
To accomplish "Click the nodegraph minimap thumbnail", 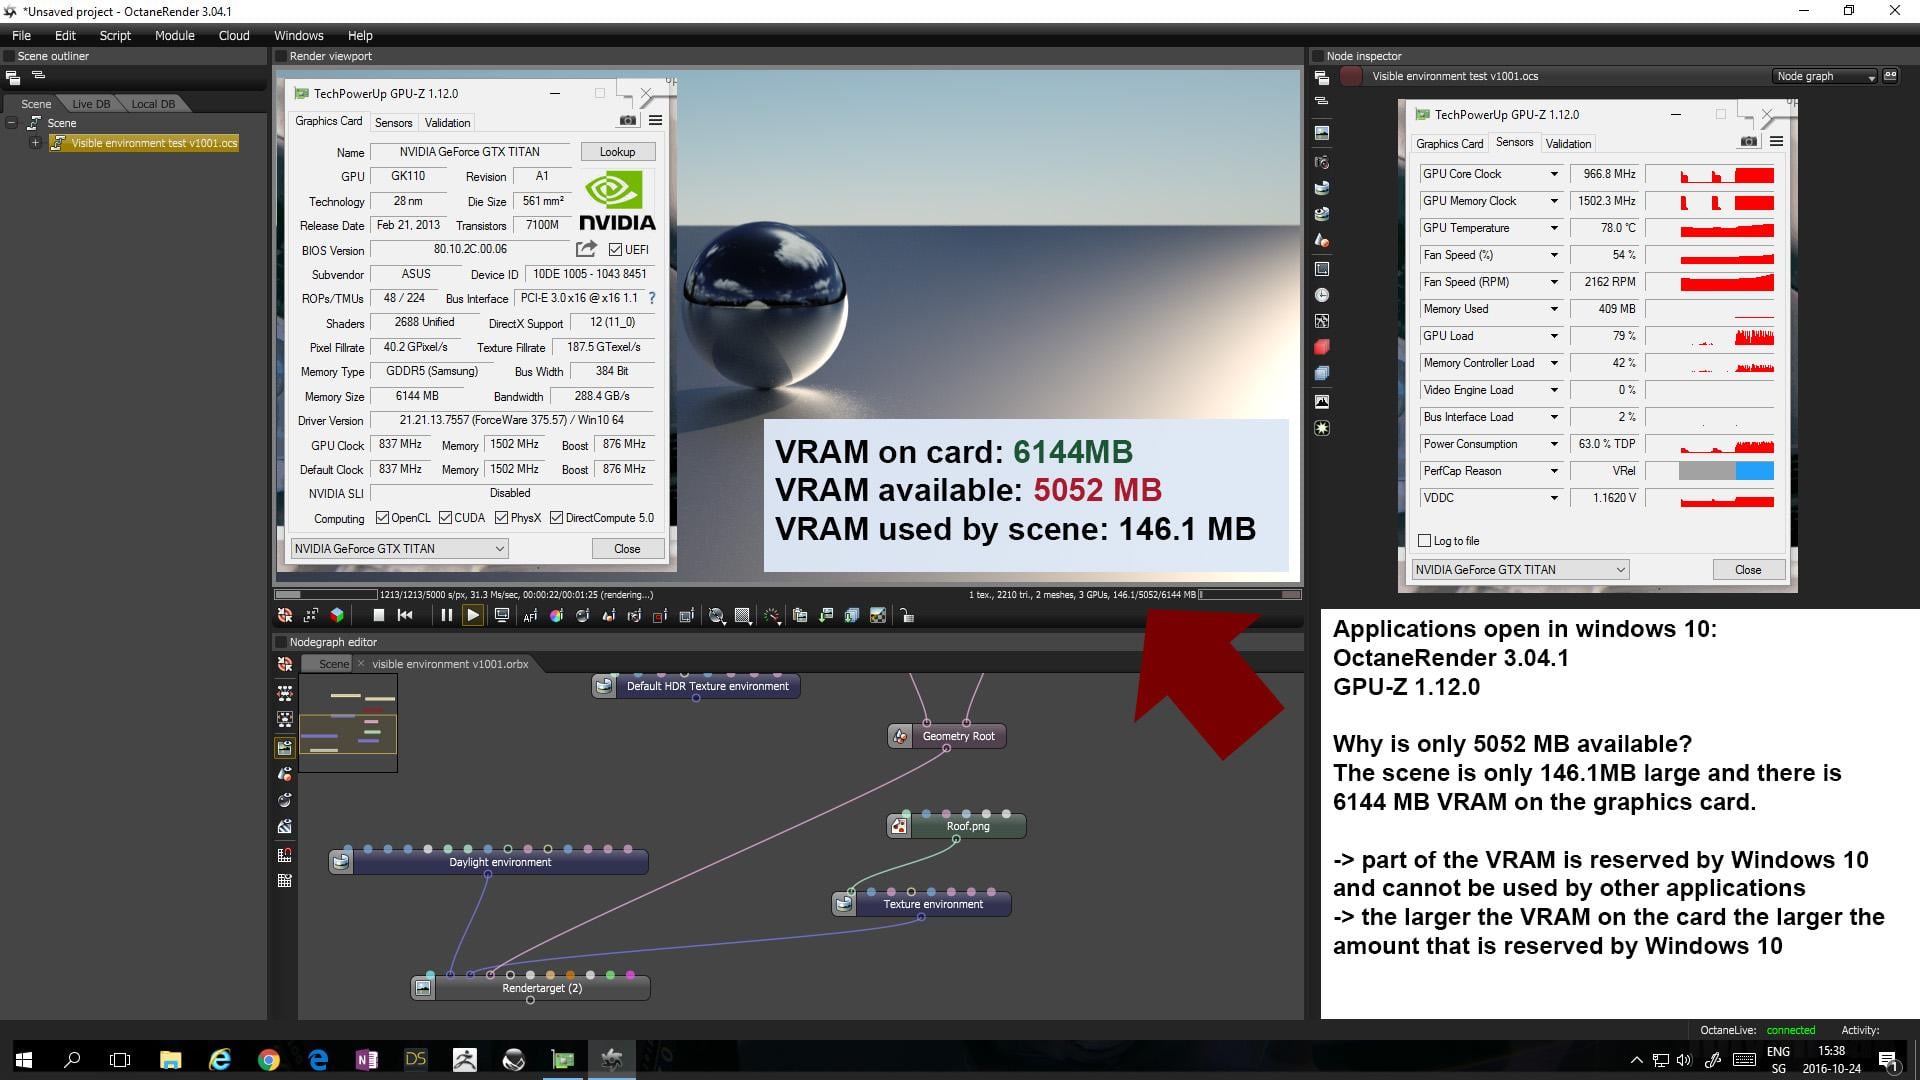I will 348,724.
